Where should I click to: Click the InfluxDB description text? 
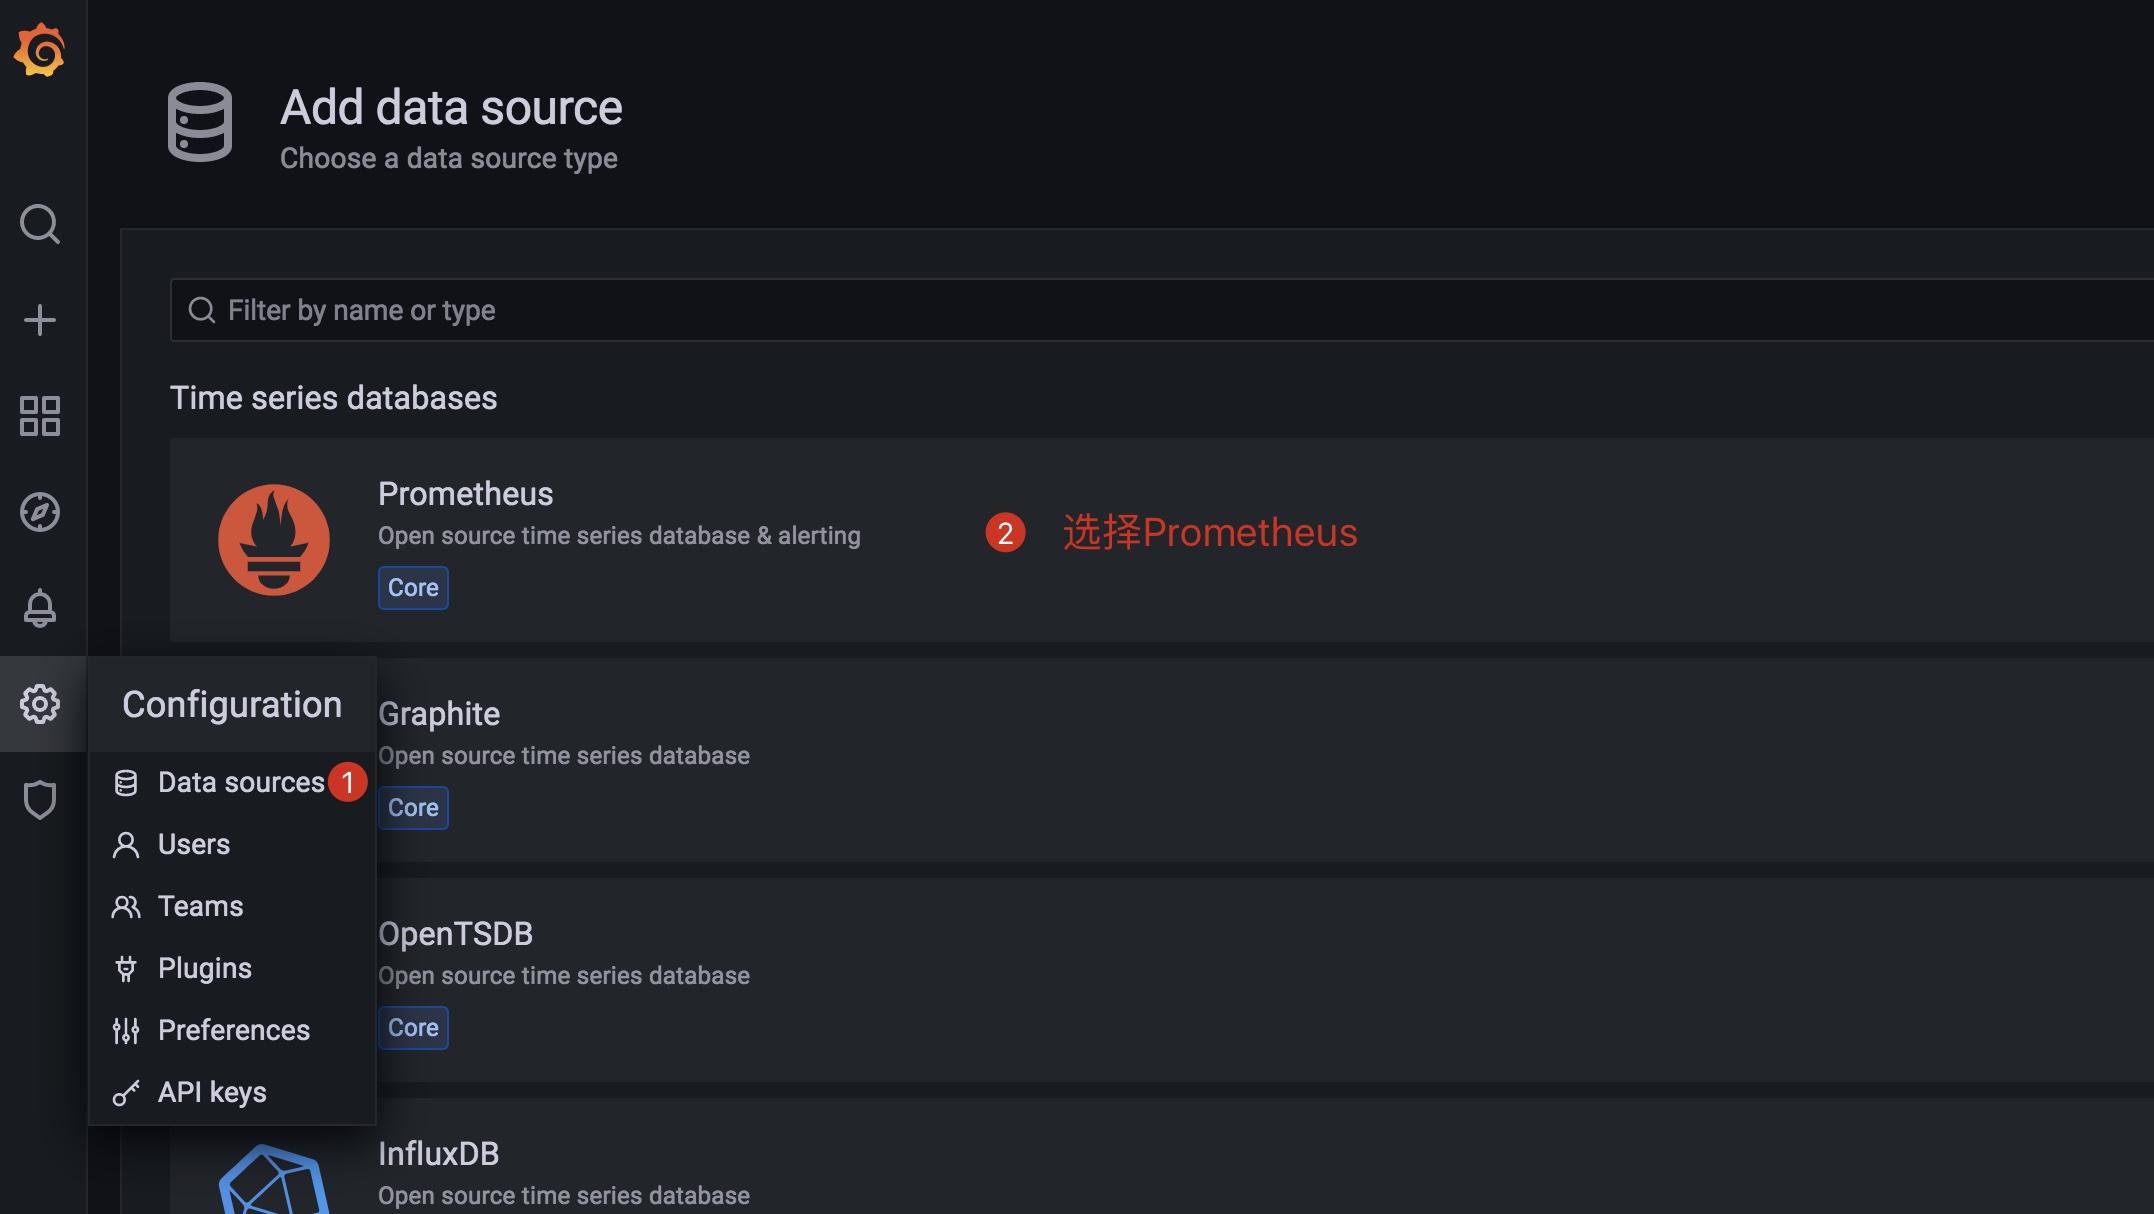point(564,1196)
